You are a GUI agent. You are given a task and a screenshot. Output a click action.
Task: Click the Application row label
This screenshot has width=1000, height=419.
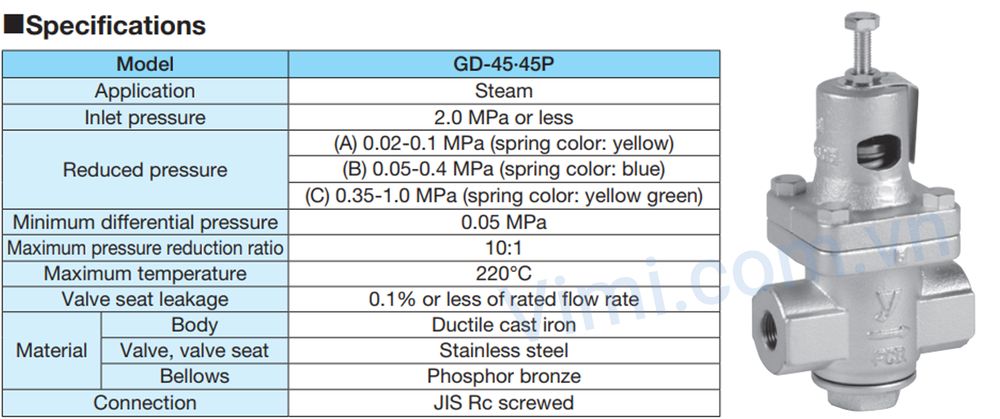tap(145, 91)
